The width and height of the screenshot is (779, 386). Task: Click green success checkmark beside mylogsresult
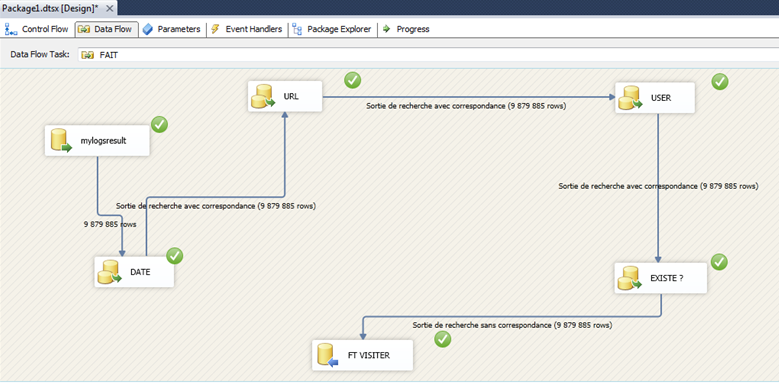159,125
